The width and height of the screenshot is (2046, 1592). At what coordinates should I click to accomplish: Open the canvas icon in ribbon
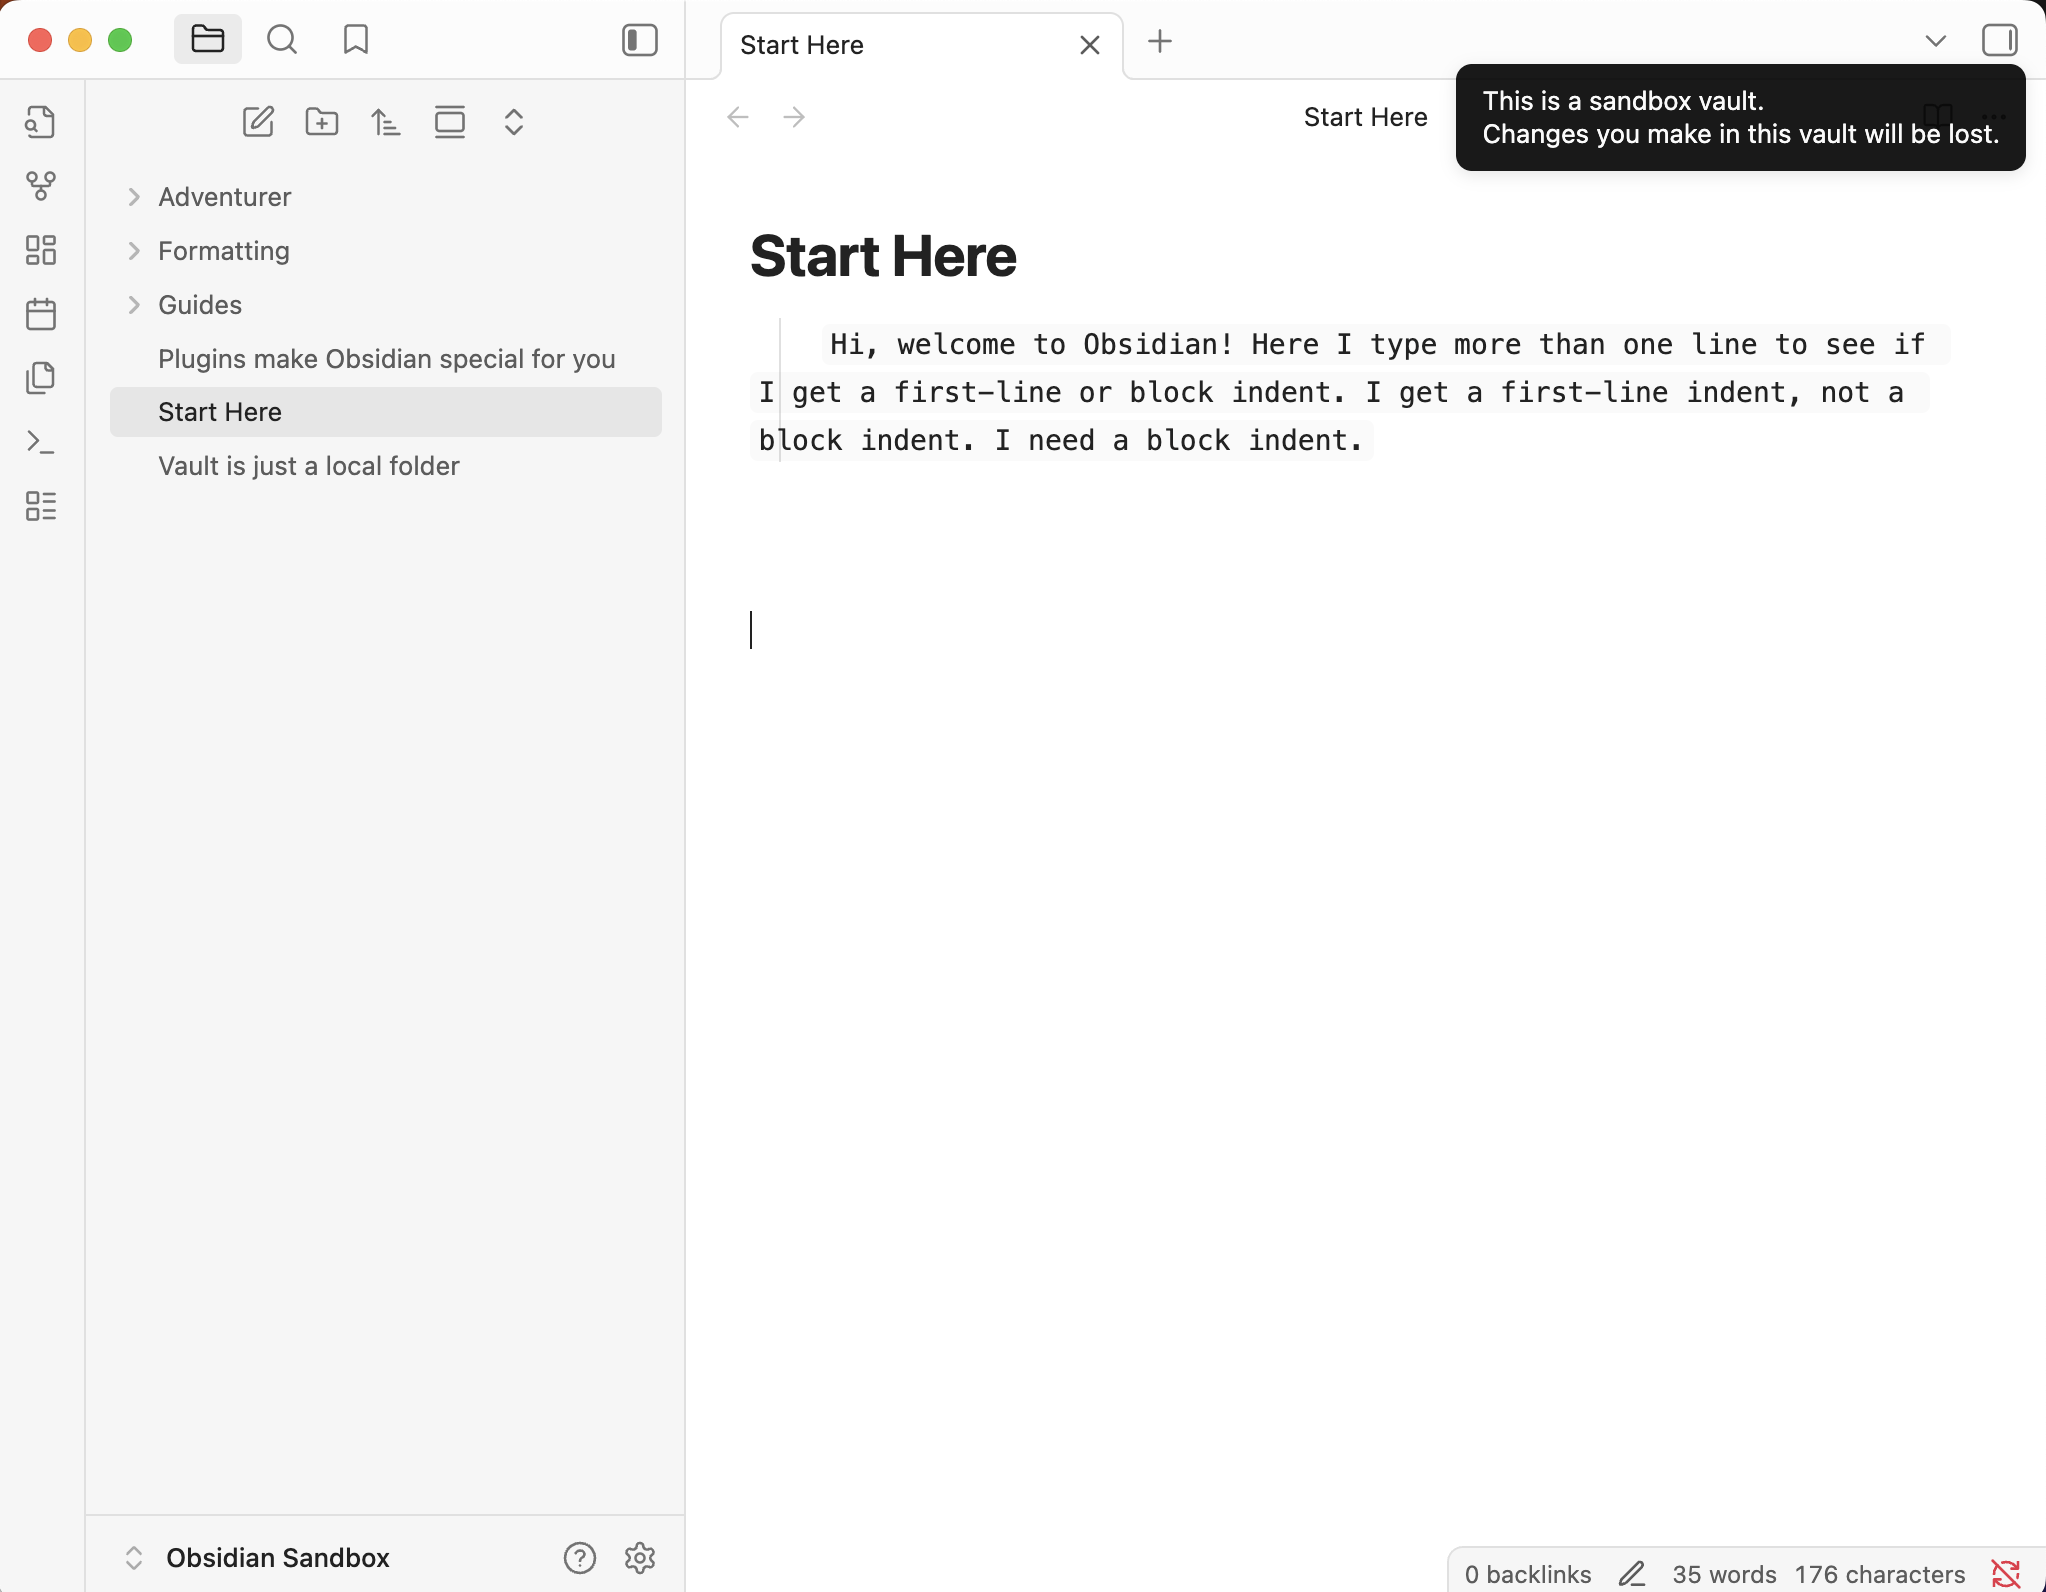(40, 250)
